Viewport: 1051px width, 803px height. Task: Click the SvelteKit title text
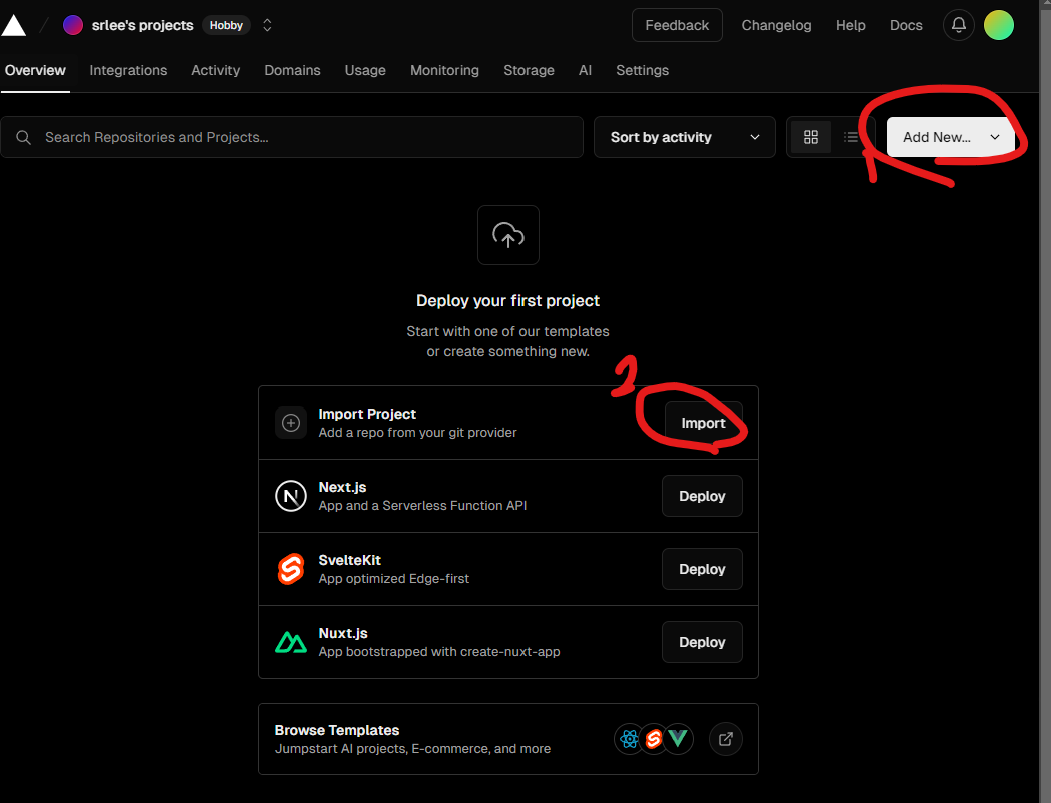[349, 560]
